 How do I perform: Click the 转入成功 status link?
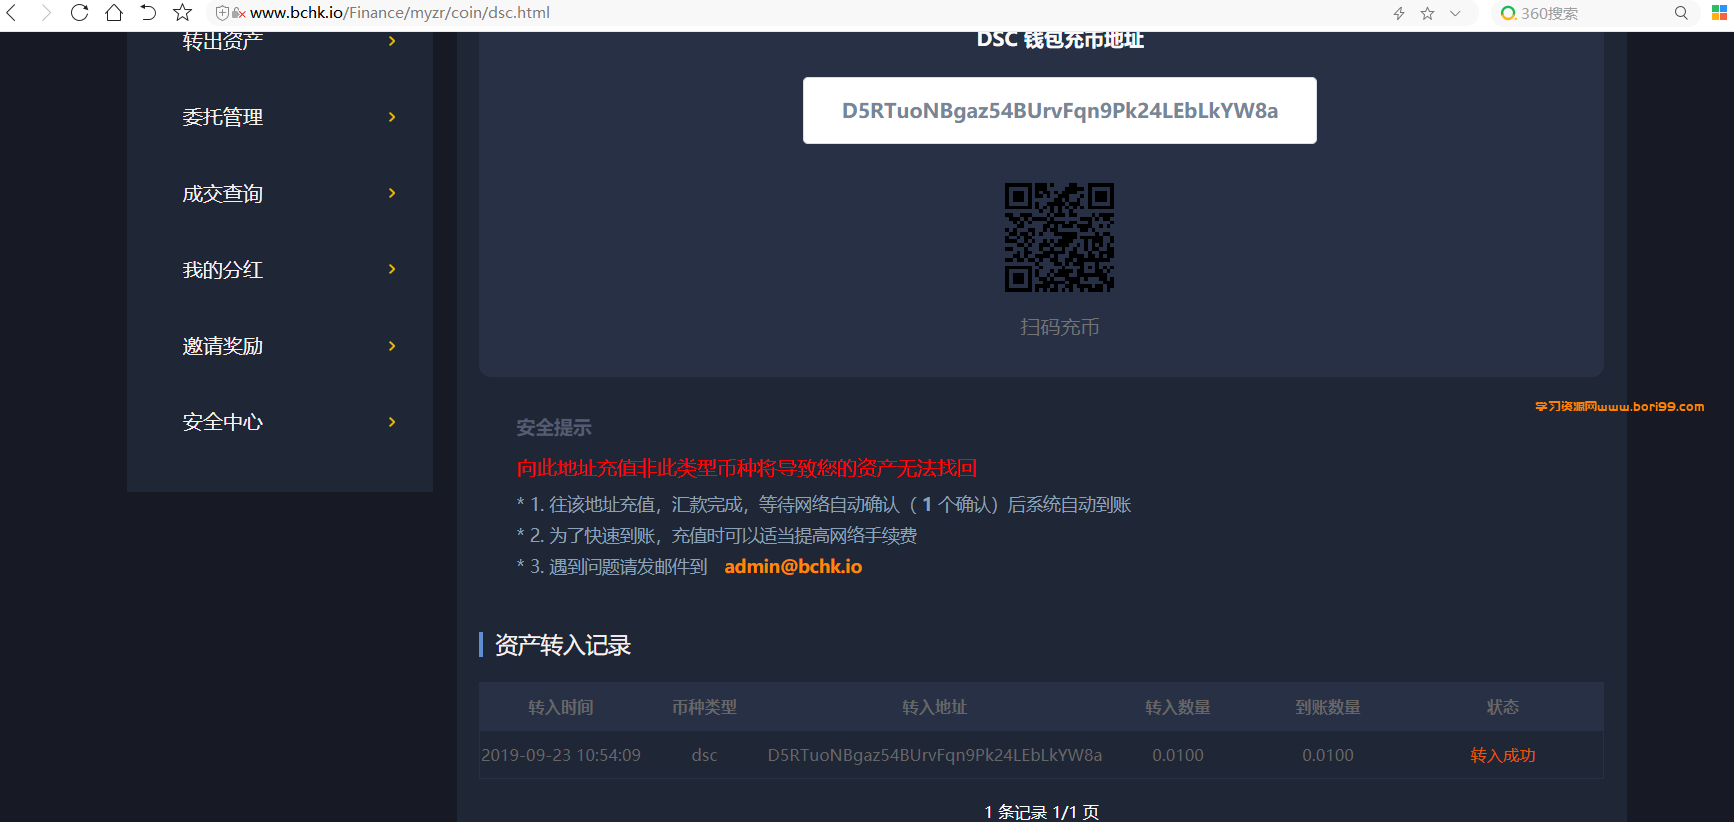(x=1503, y=755)
